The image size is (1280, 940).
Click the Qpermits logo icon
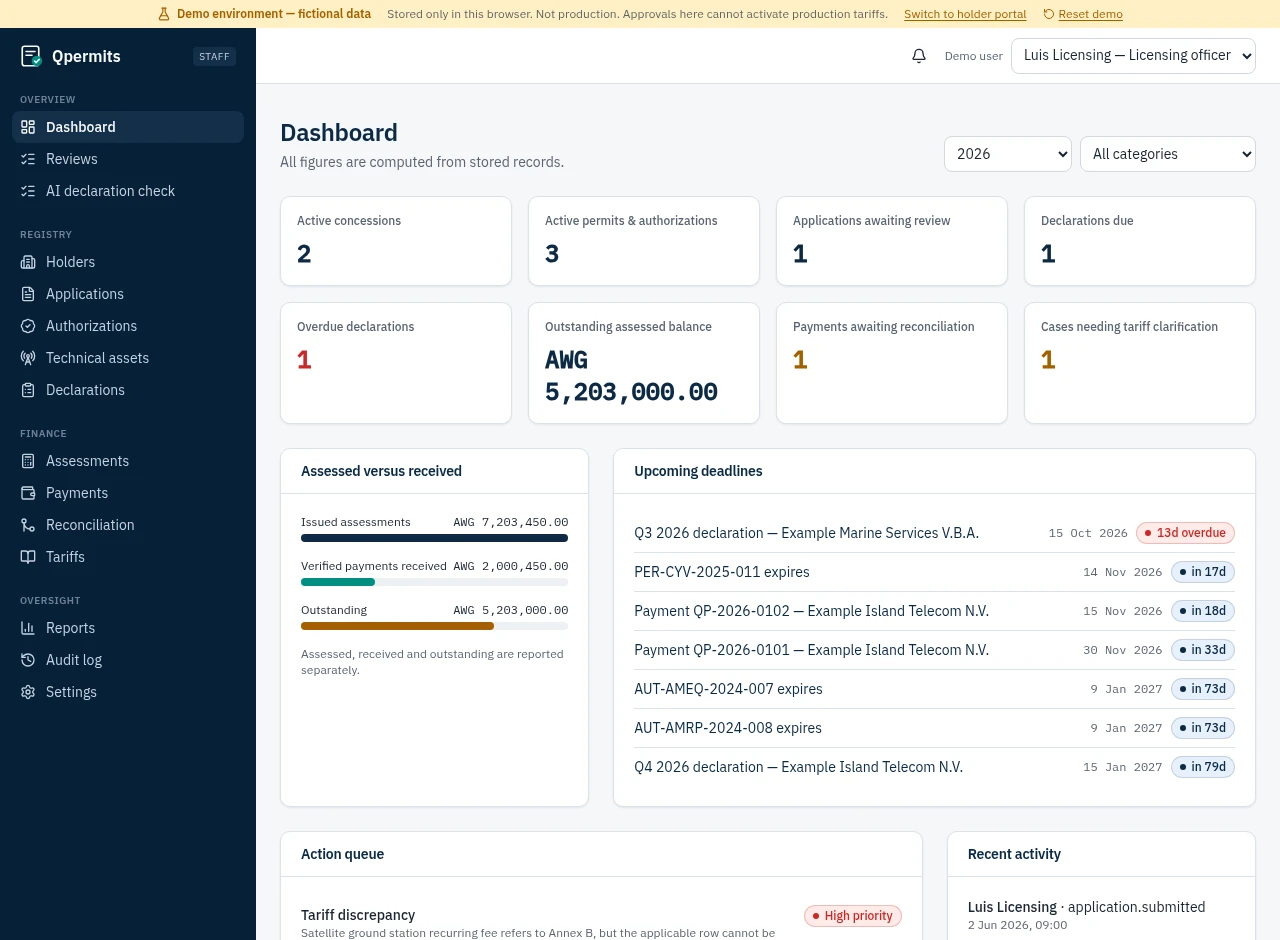point(31,56)
